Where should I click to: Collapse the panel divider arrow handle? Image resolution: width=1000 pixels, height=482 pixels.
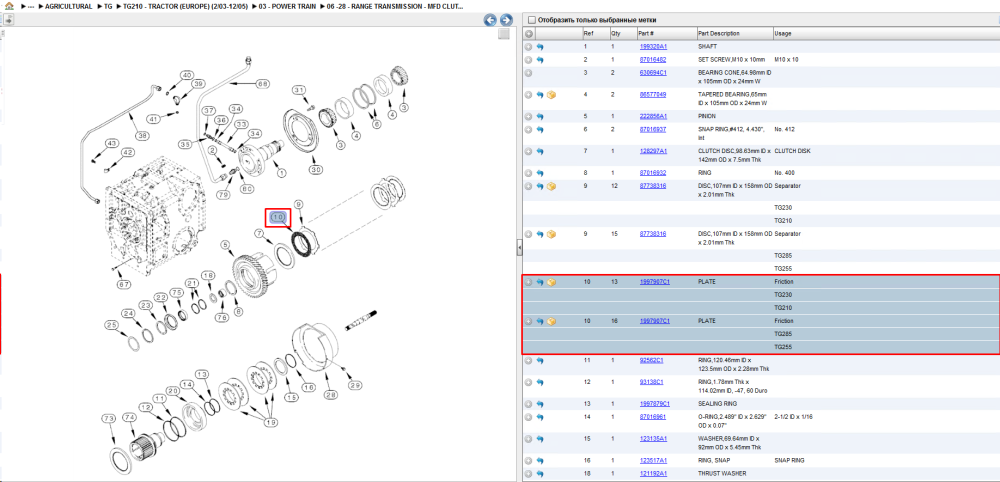tap(519, 247)
